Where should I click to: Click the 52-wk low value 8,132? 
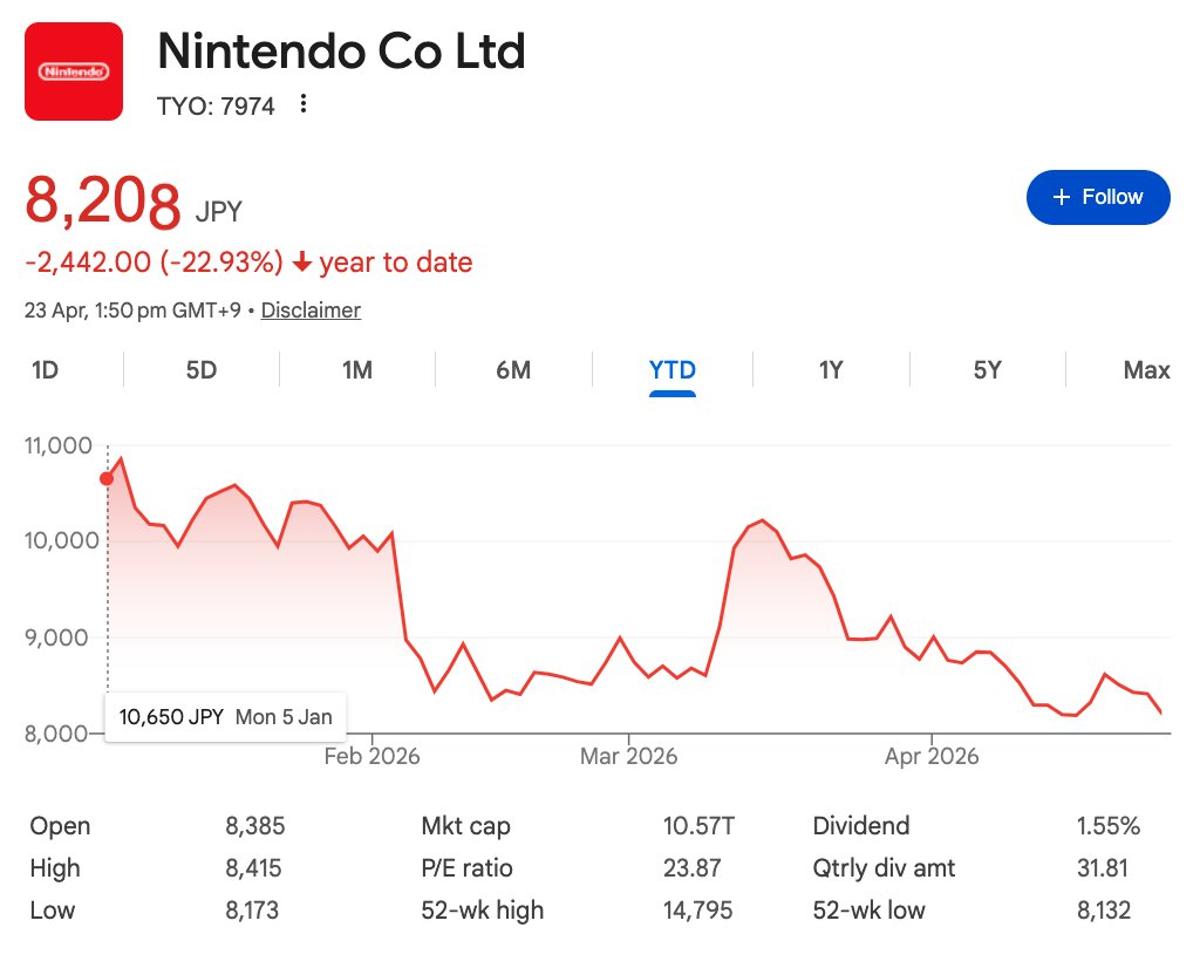point(1103,910)
